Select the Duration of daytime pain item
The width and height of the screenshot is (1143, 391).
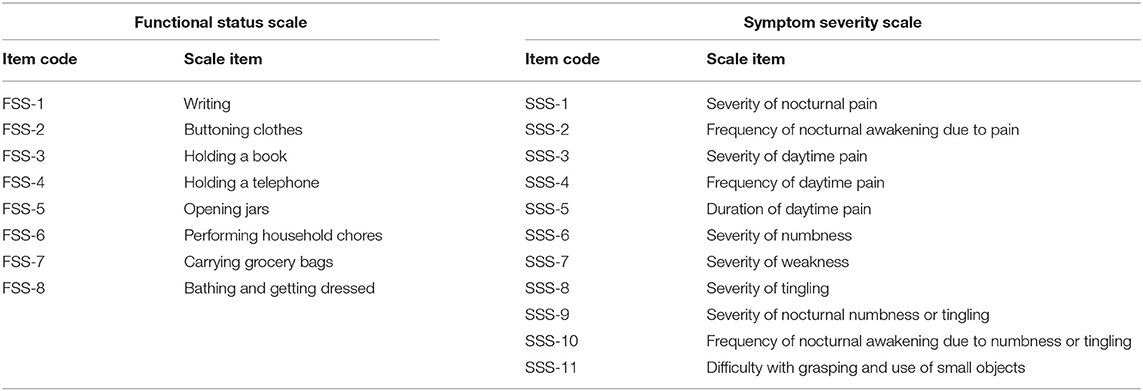pyautogui.click(x=788, y=209)
